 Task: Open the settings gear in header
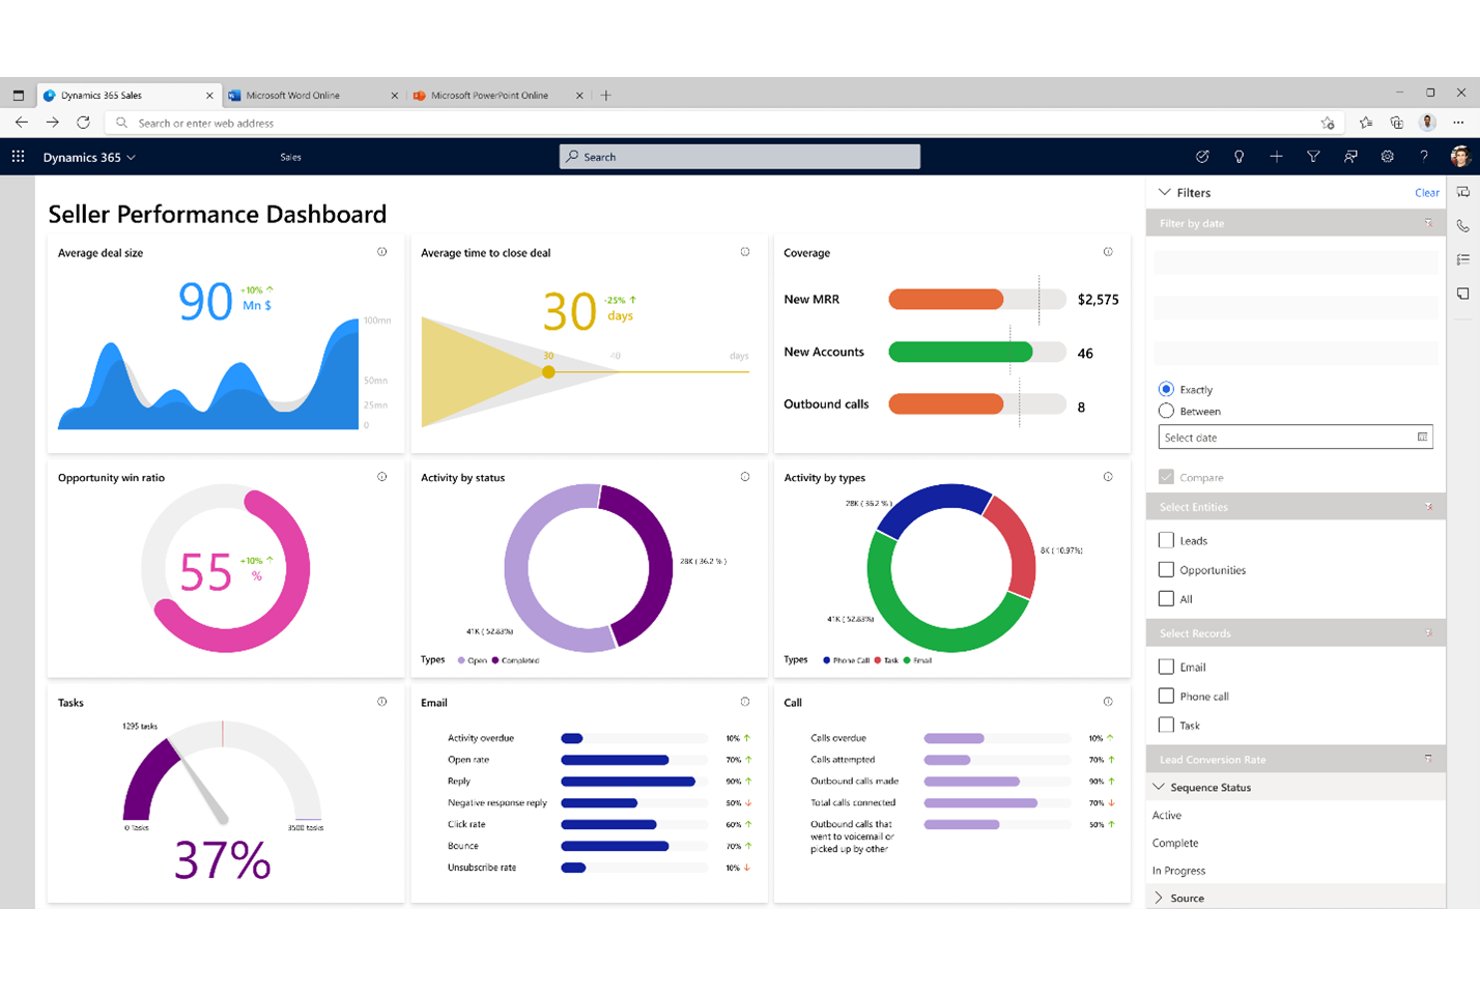[x=1387, y=157]
